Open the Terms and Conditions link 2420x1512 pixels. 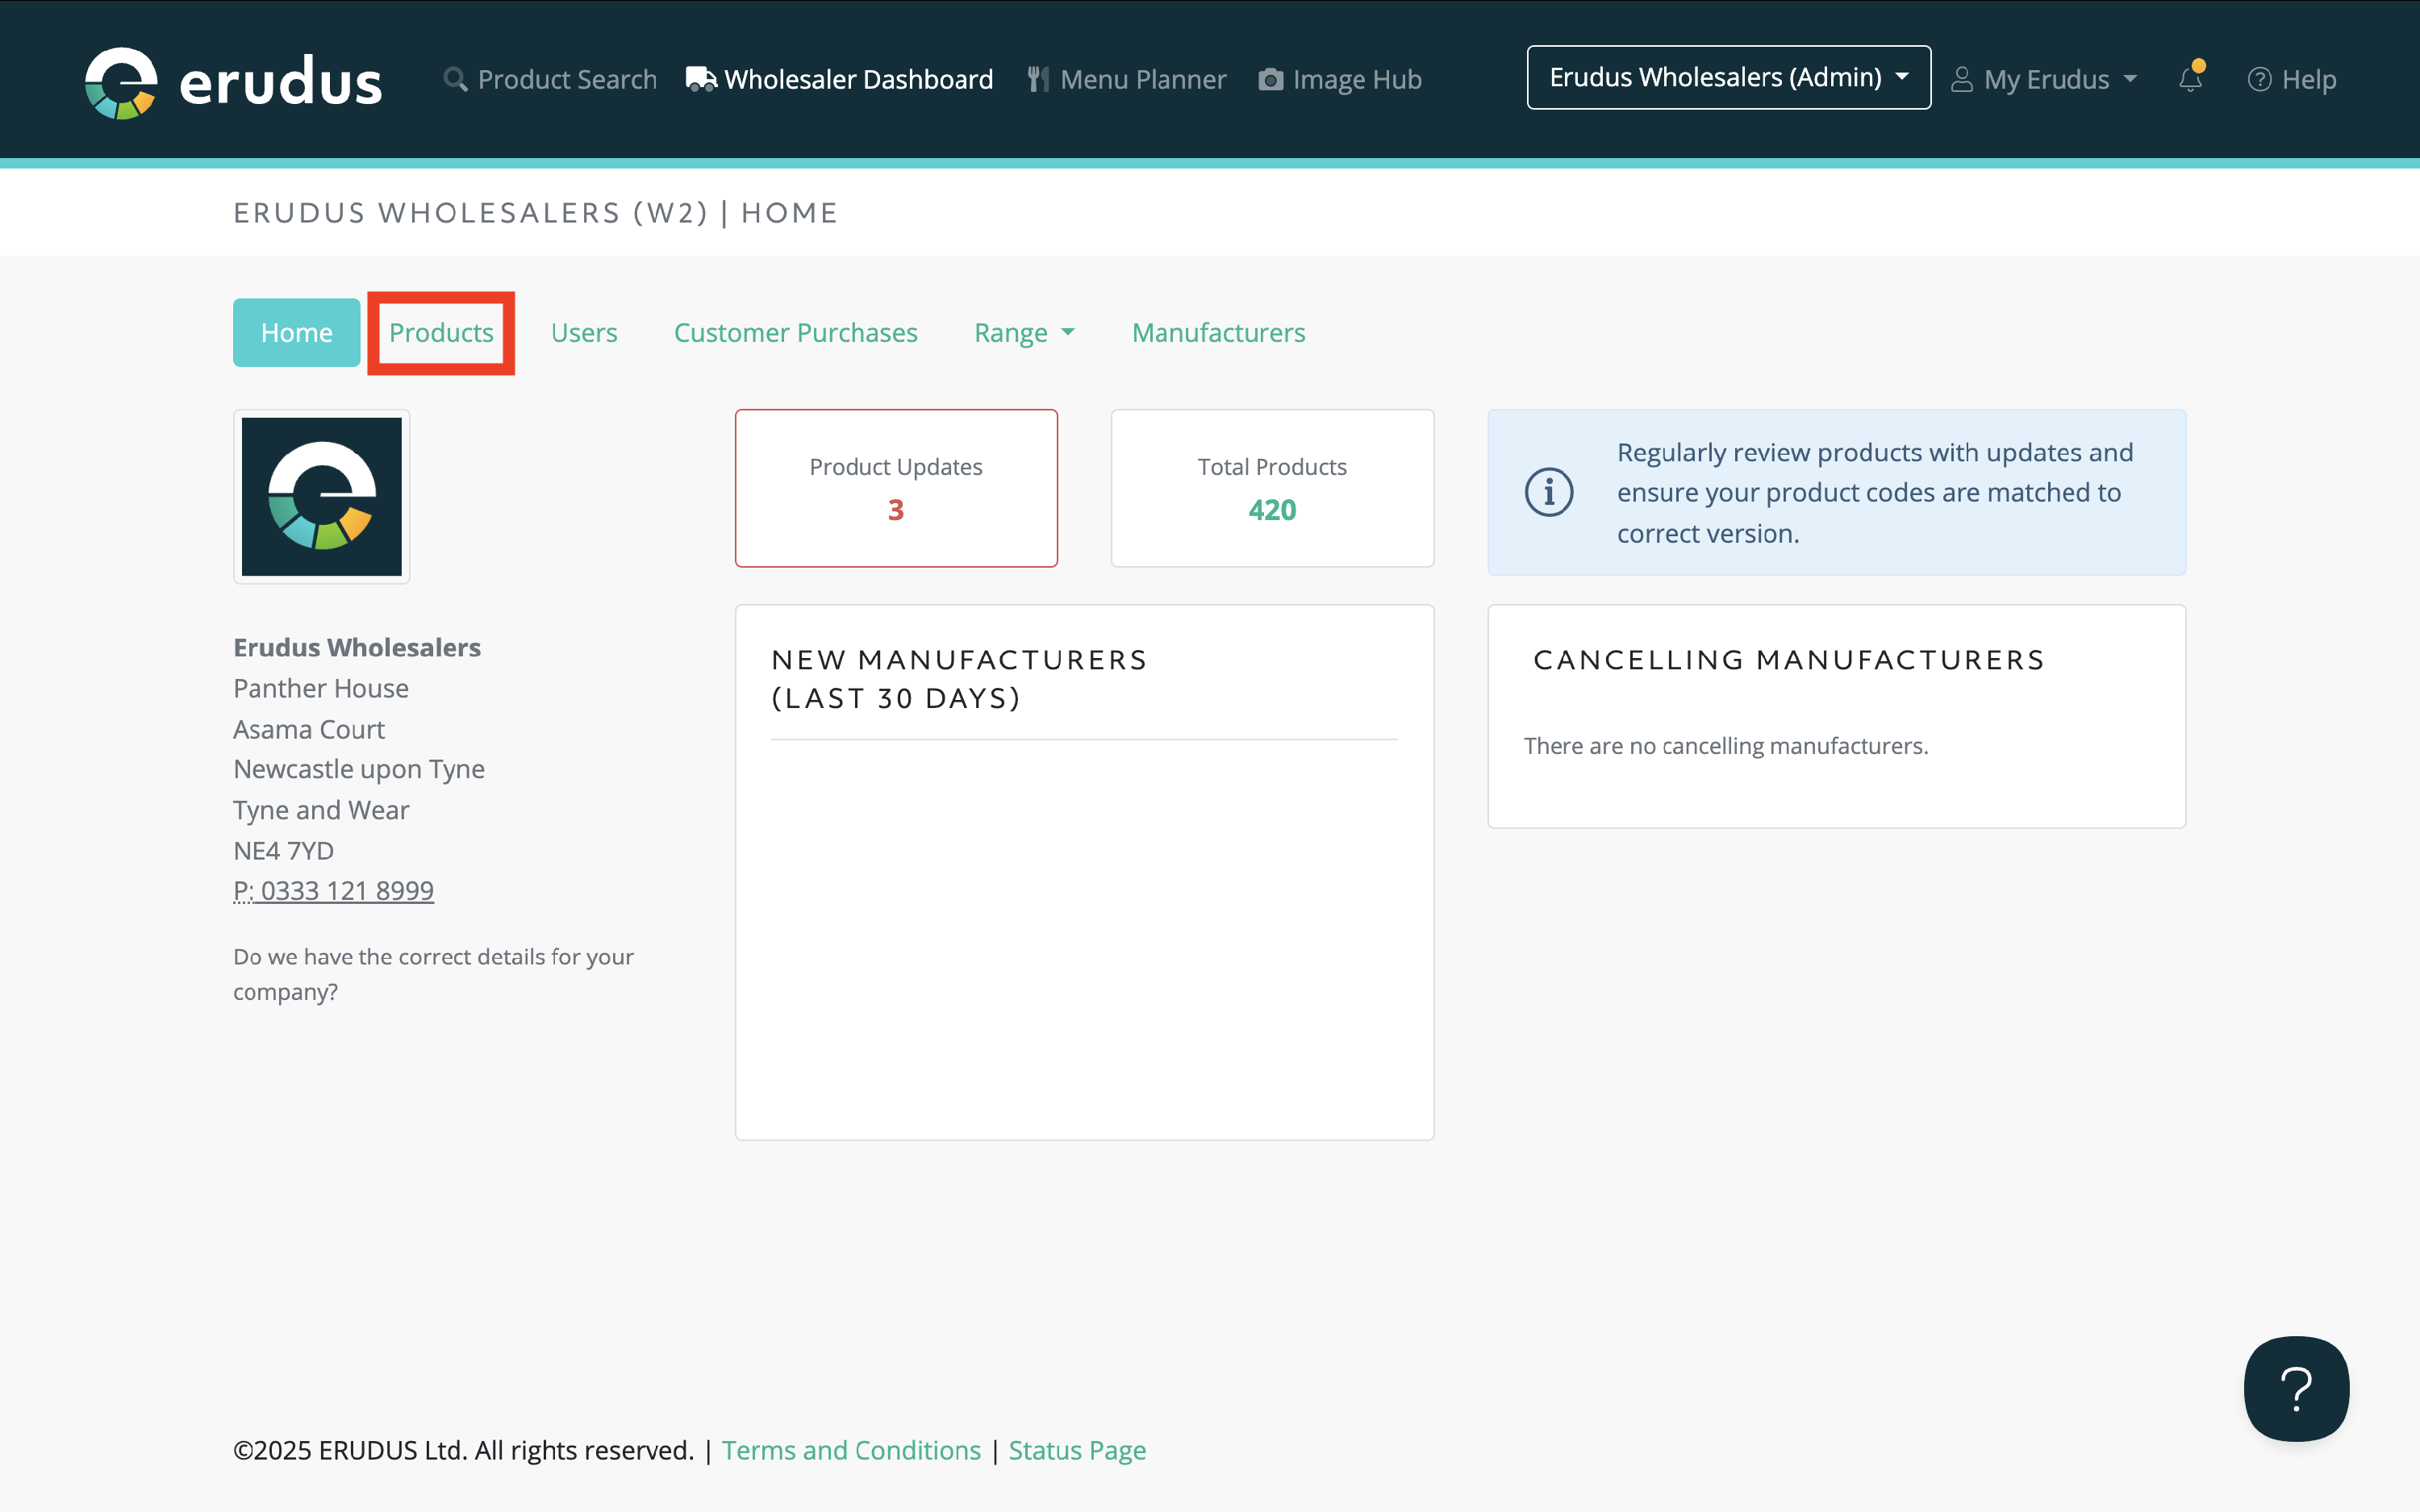click(851, 1450)
